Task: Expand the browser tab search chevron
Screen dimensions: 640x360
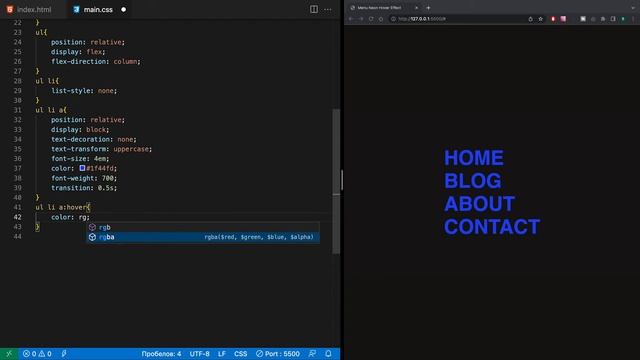Action: coord(633,8)
